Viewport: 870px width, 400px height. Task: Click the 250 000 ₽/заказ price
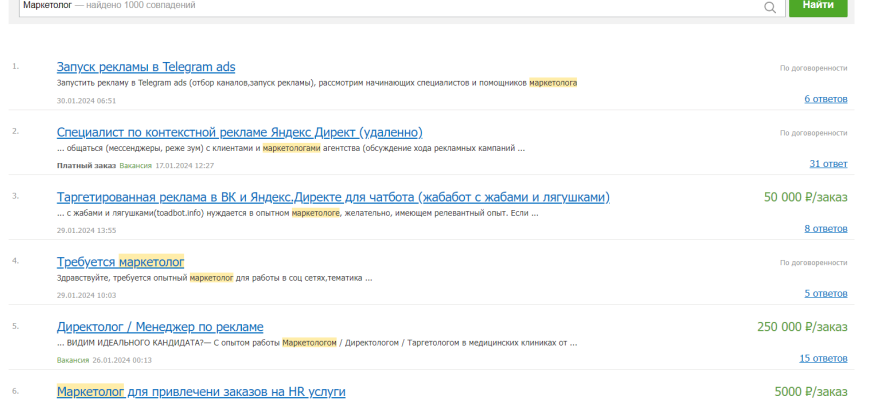coord(802,327)
